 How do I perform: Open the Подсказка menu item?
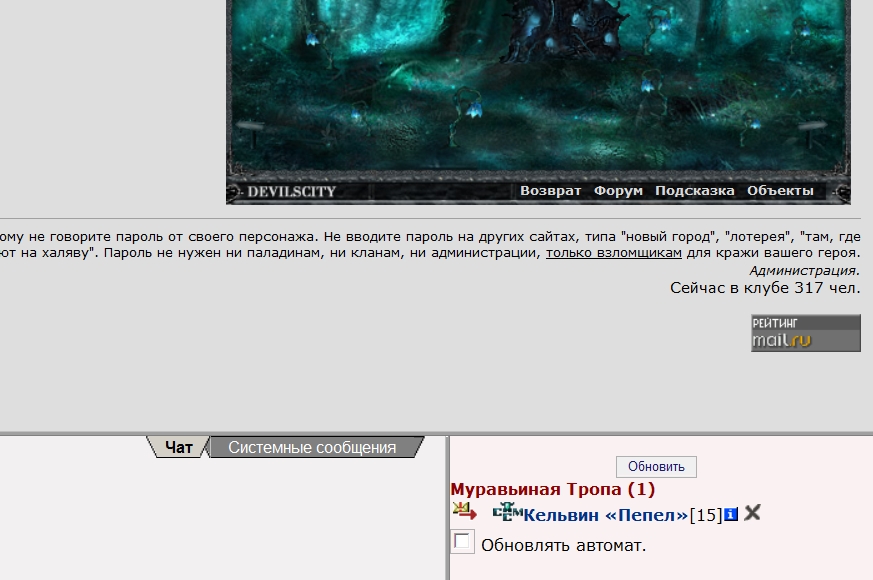pyautogui.click(x=694, y=191)
